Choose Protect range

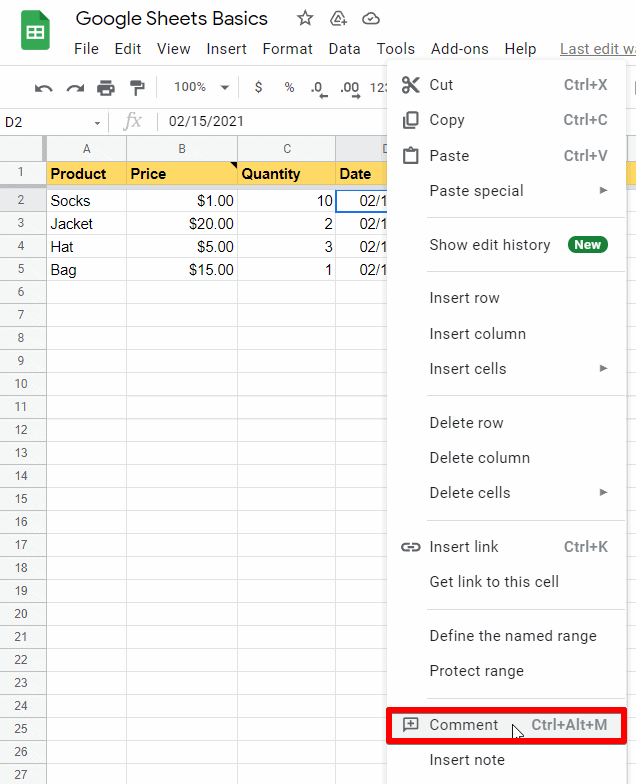(506, 670)
